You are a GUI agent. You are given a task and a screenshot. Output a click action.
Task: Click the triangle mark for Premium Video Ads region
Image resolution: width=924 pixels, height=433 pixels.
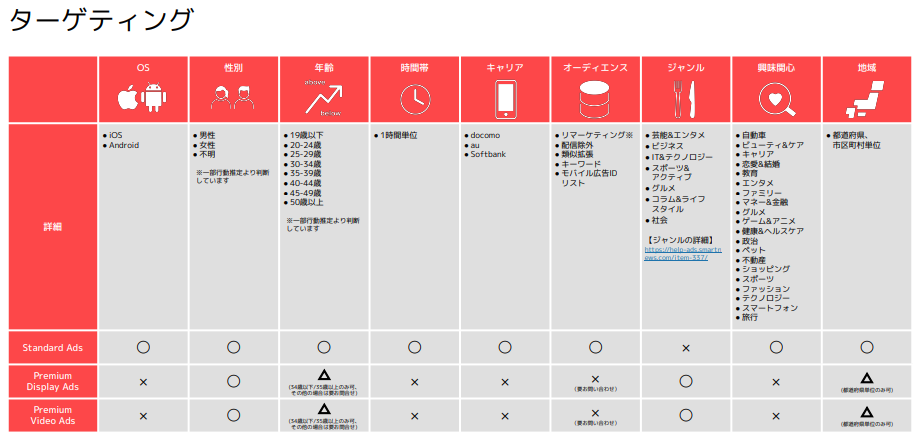point(866,410)
